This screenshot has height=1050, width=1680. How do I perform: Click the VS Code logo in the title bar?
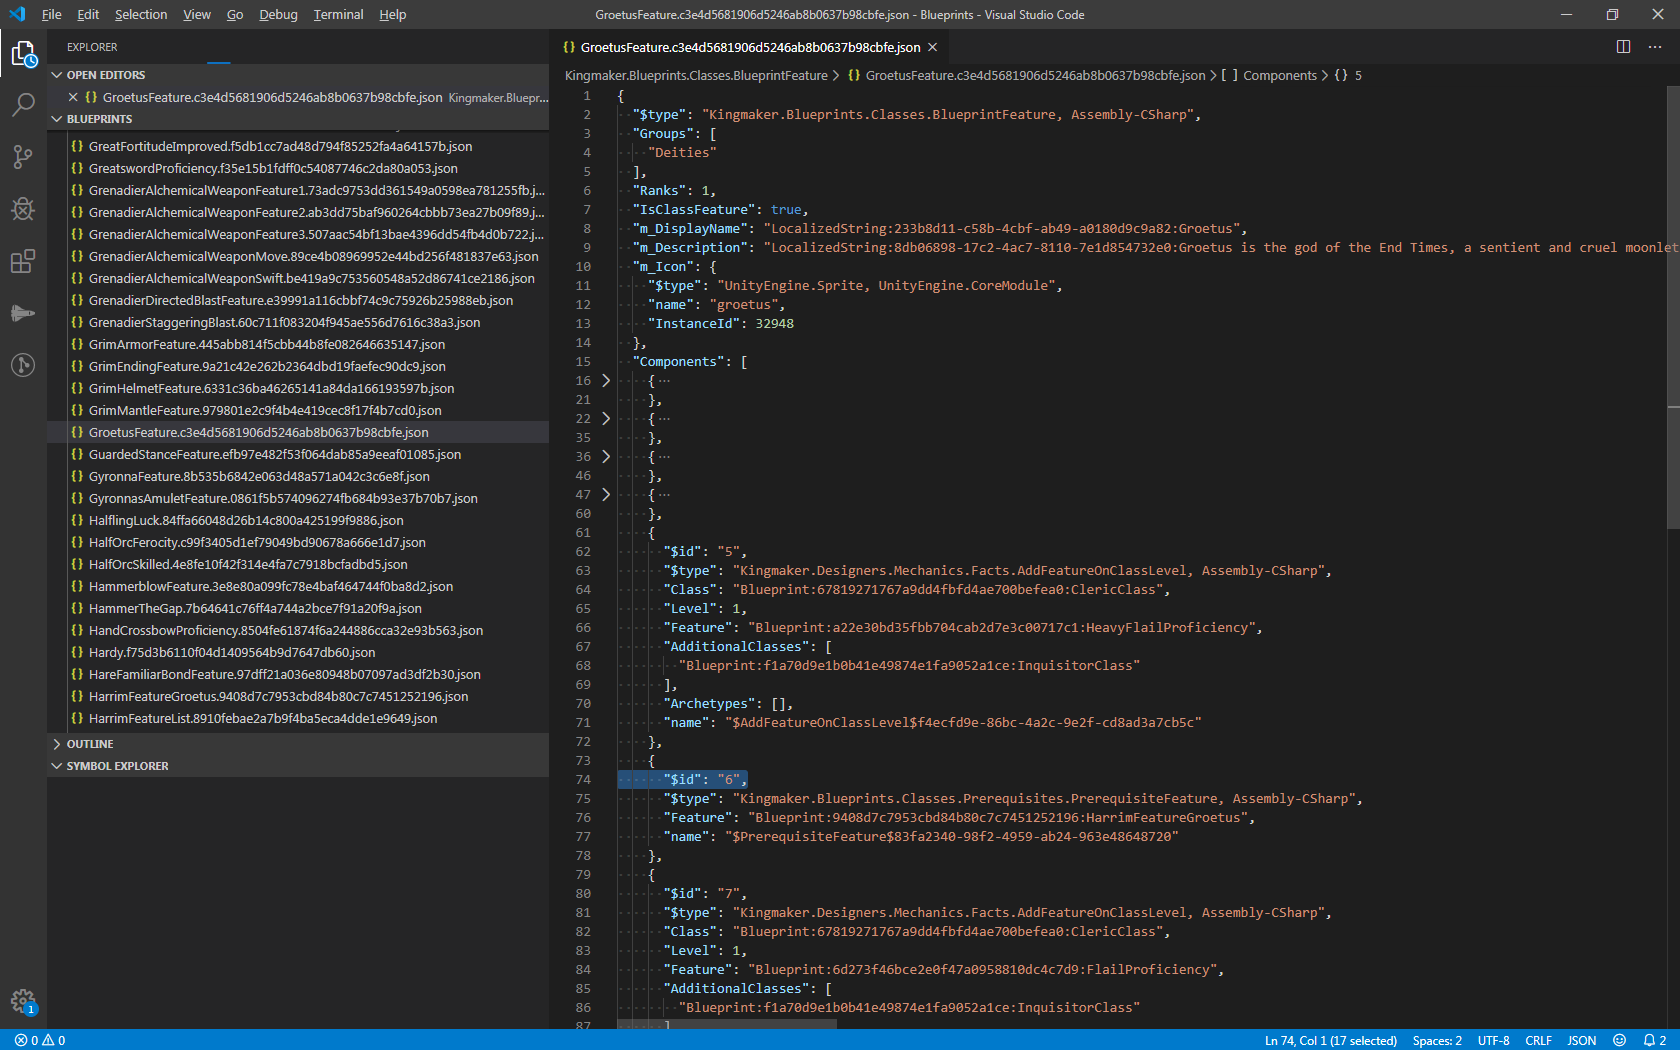pyautogui.click(x=17, y=14)
